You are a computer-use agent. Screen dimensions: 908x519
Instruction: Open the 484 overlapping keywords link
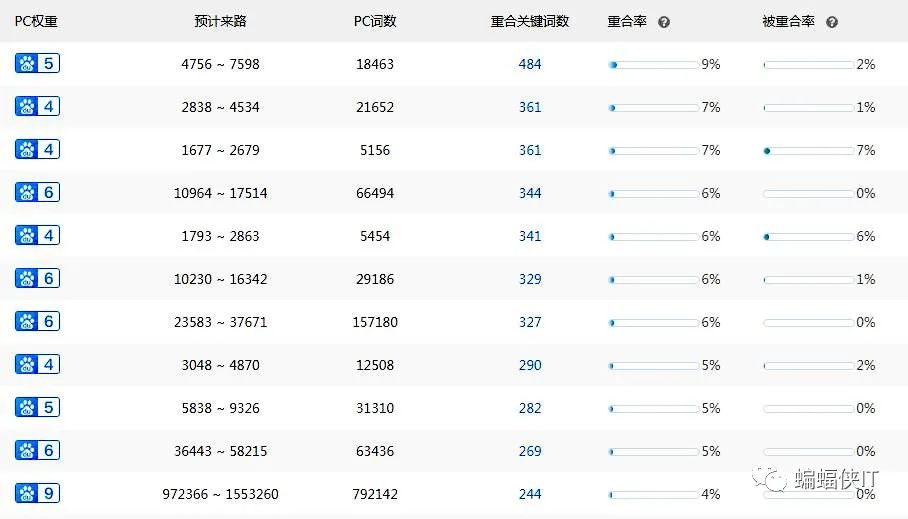530,64
